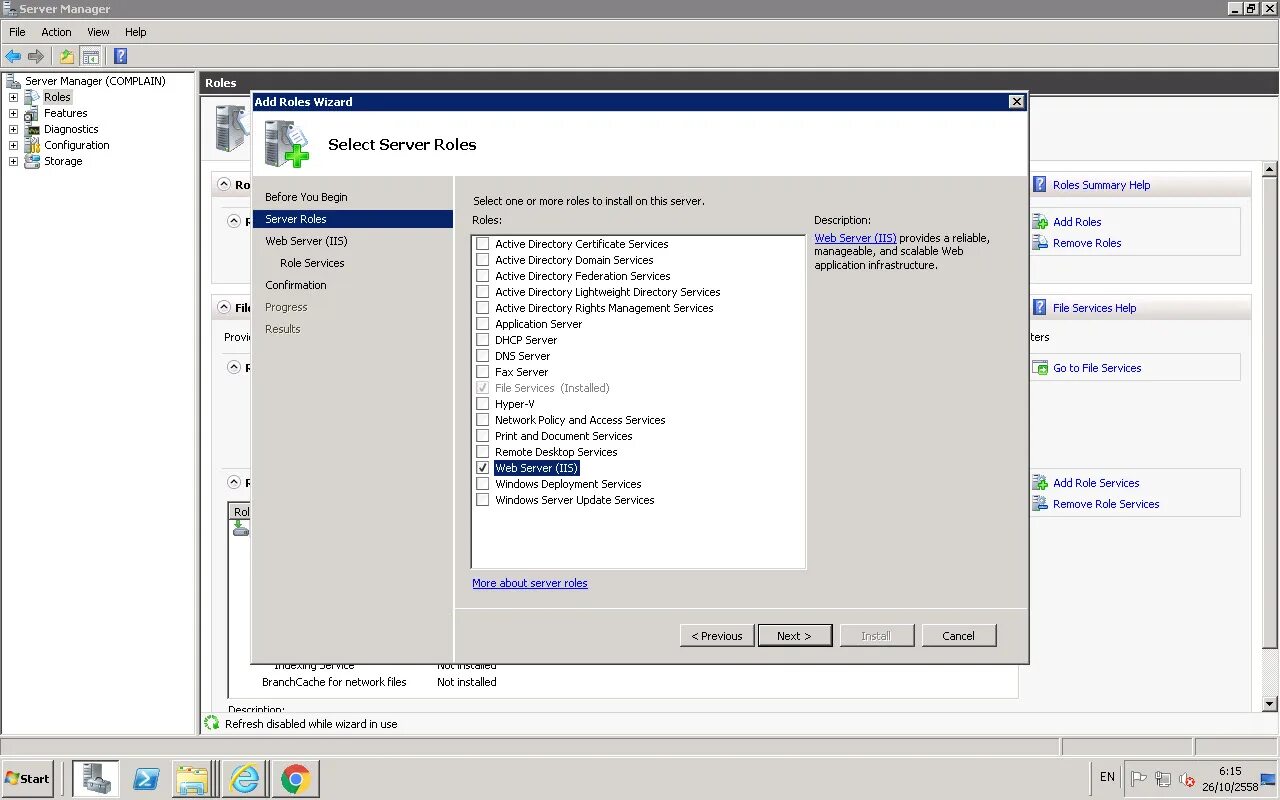1280x800 pixels.
Task: Uncheck the Web Server (IIS) role
Action: (x=483, y=468)
